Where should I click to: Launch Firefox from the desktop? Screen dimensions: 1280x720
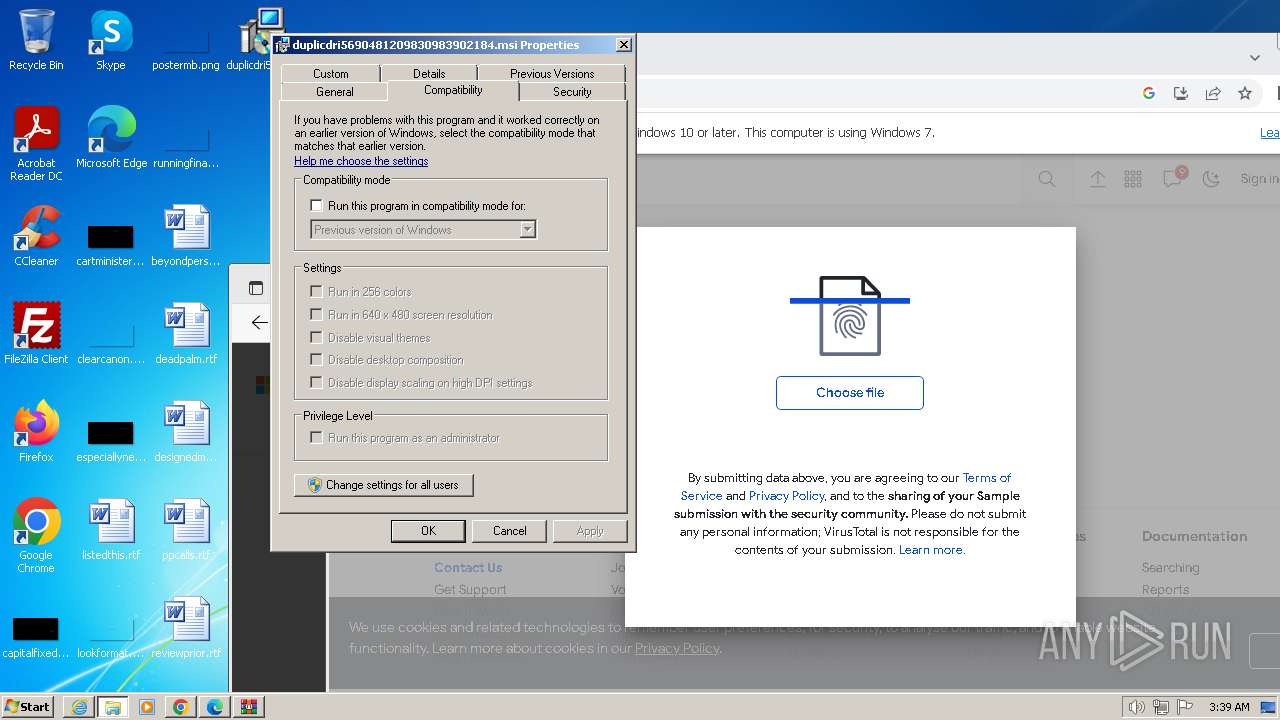(x=36, y=432)
